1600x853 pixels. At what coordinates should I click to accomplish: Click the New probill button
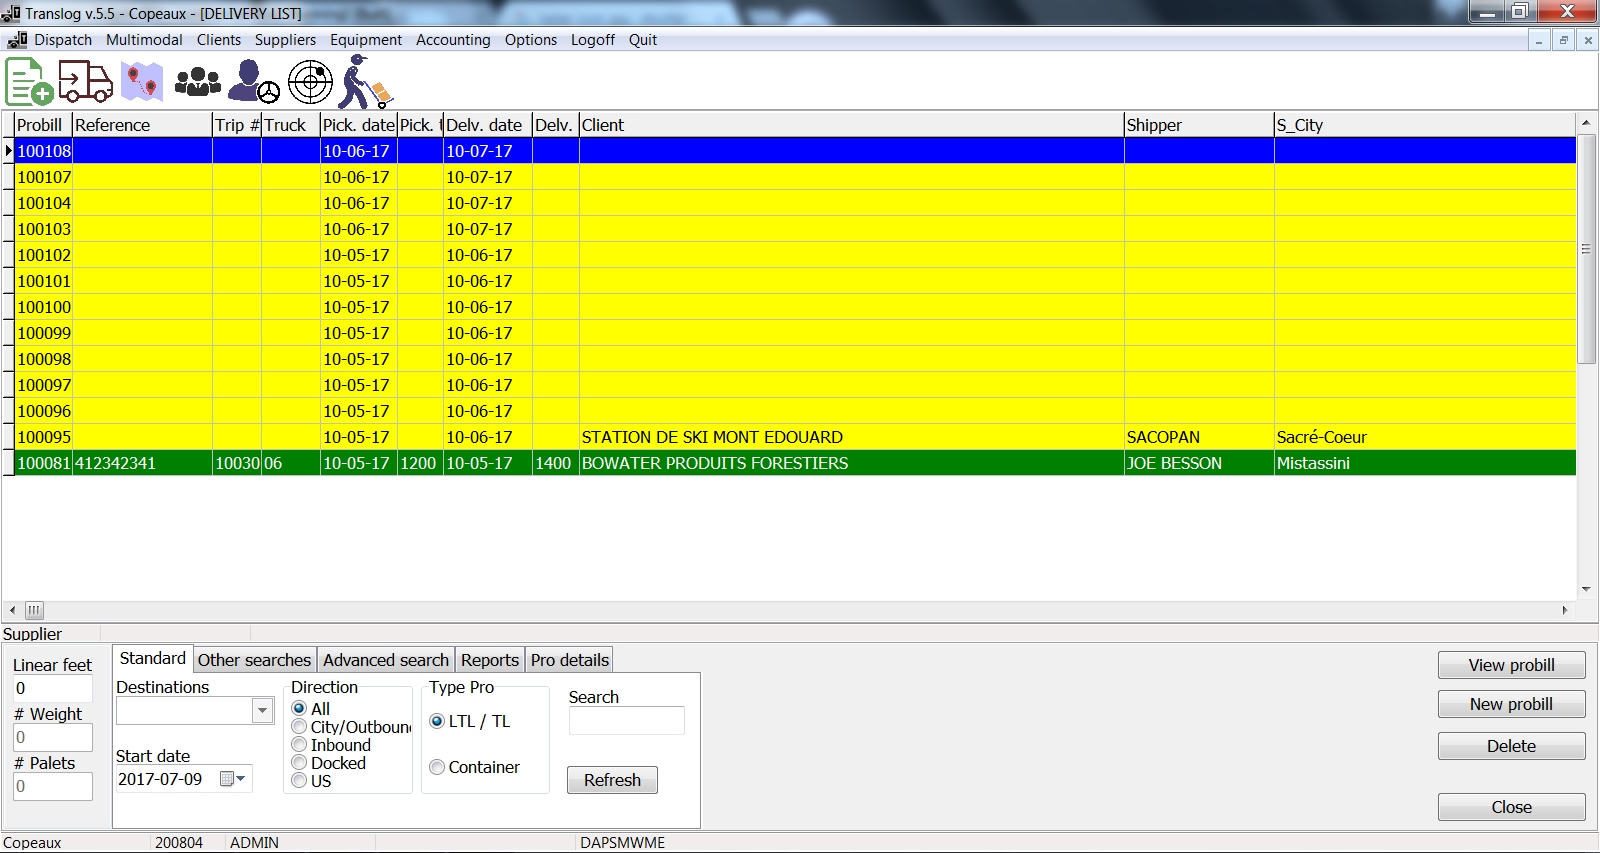[x=1510, y=704]
